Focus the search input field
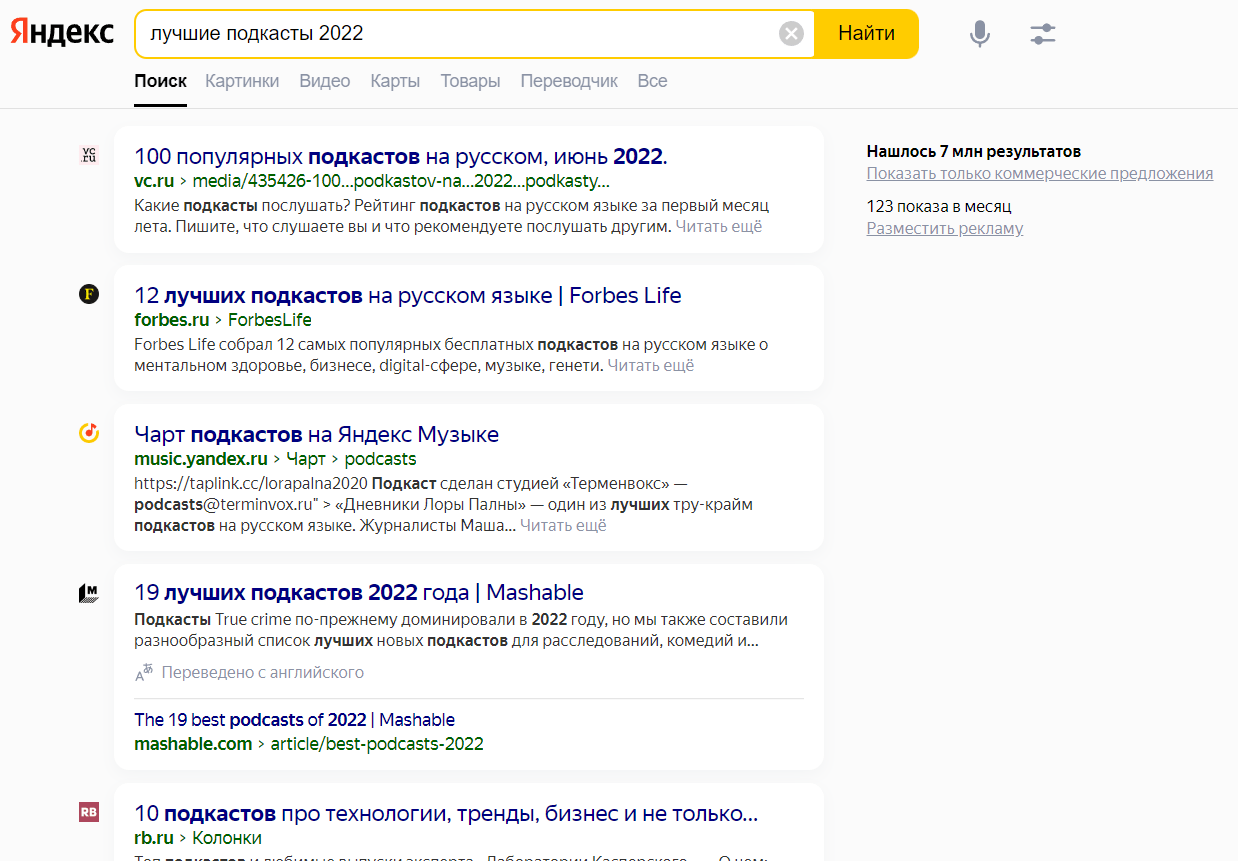Image resolution: width=1238 pixels, height=861 pixels. click(x=460, y=34)
